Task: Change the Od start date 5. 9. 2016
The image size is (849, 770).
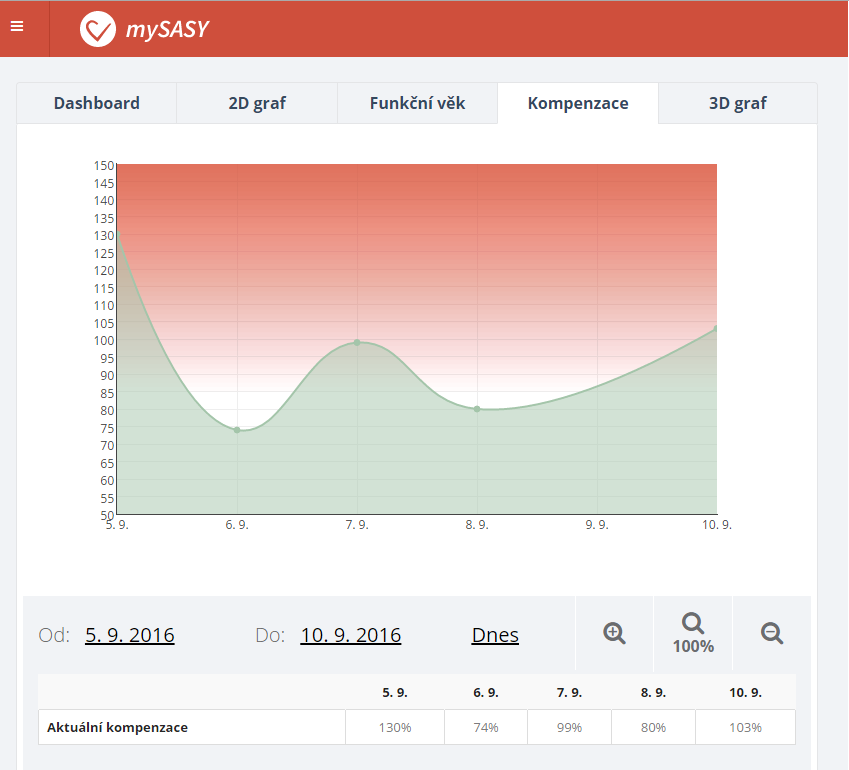Action: (130, 635)
